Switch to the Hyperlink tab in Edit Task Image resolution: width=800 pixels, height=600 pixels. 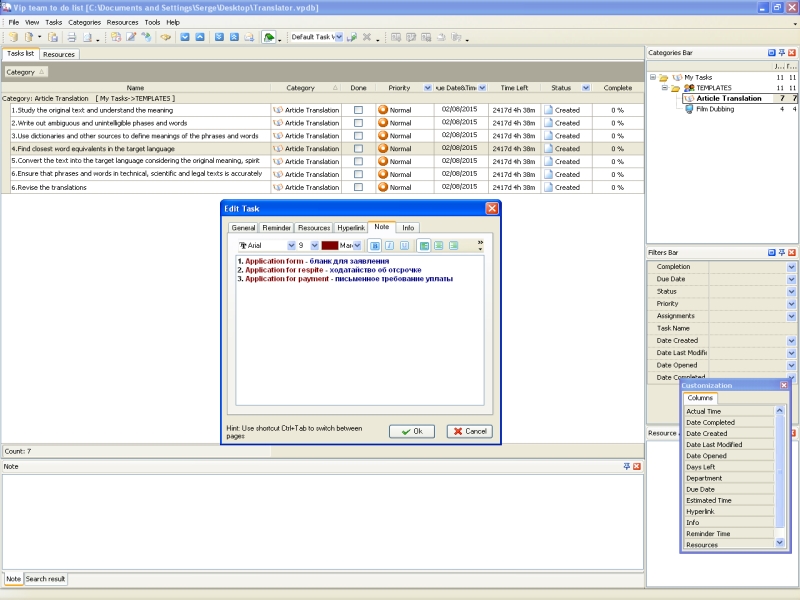tap(350, 228)
